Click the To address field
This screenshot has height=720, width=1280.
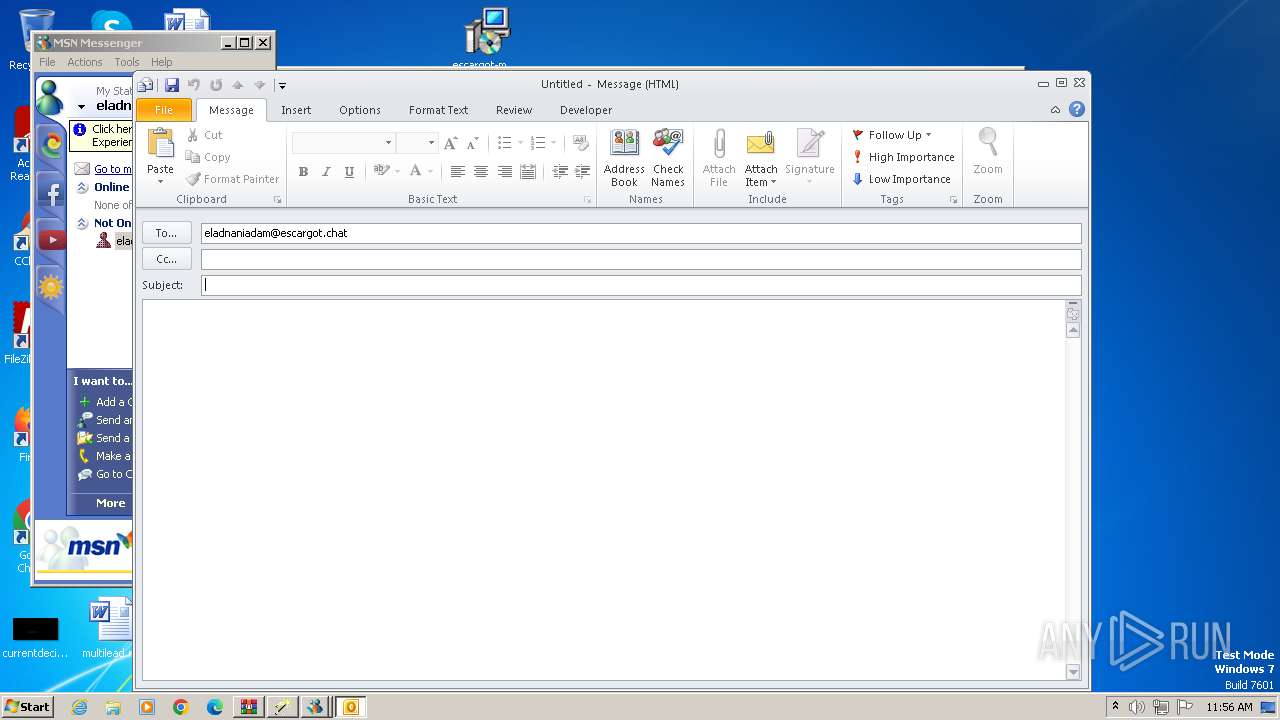(x=641, y=233)
